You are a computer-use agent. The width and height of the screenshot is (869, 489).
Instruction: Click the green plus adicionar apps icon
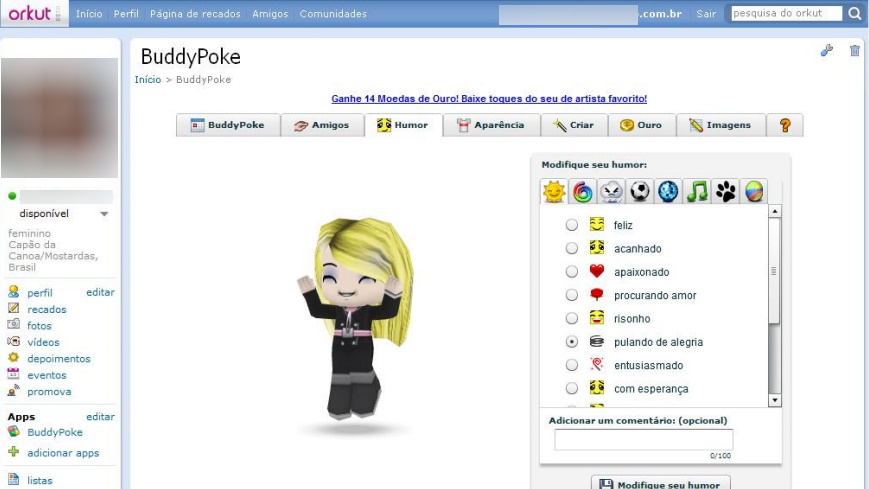coord(14,452)
